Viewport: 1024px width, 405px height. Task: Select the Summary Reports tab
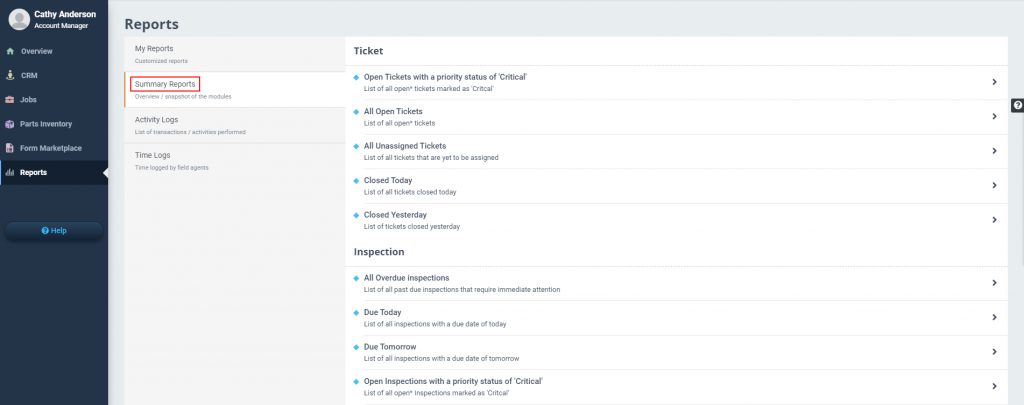(165, 84)
